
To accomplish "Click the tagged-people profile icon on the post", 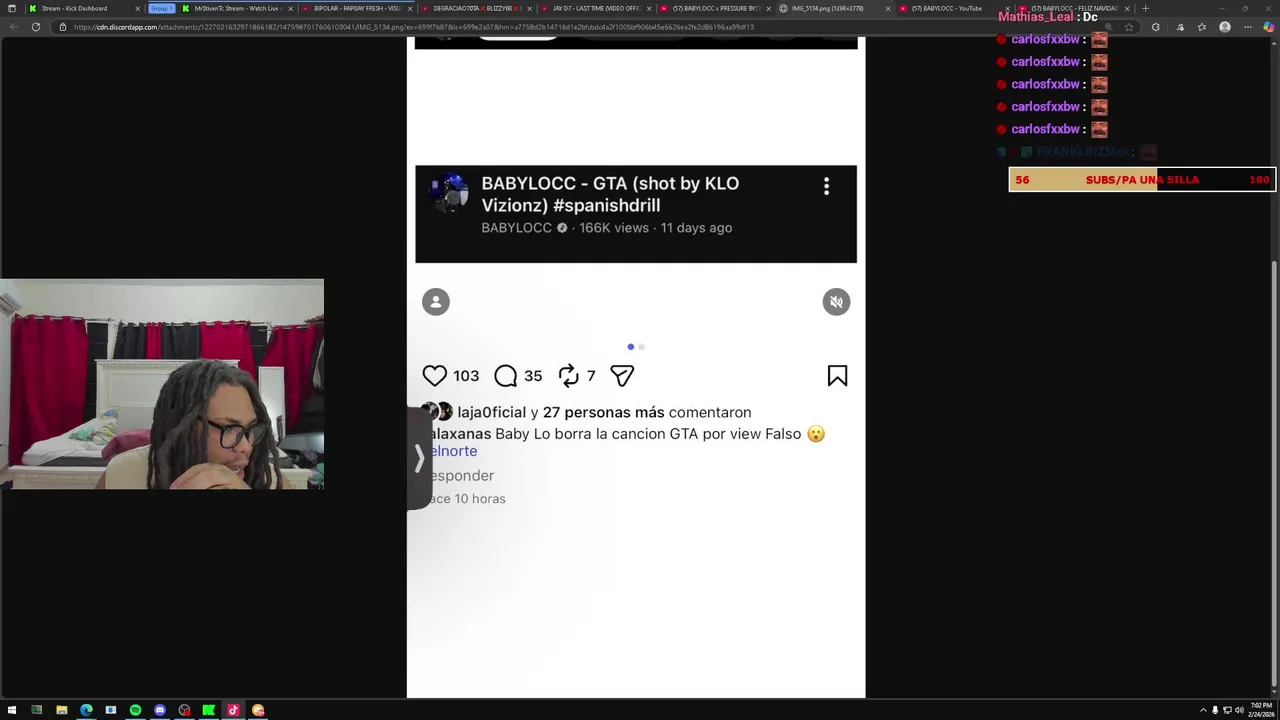I will pos(436,302).
